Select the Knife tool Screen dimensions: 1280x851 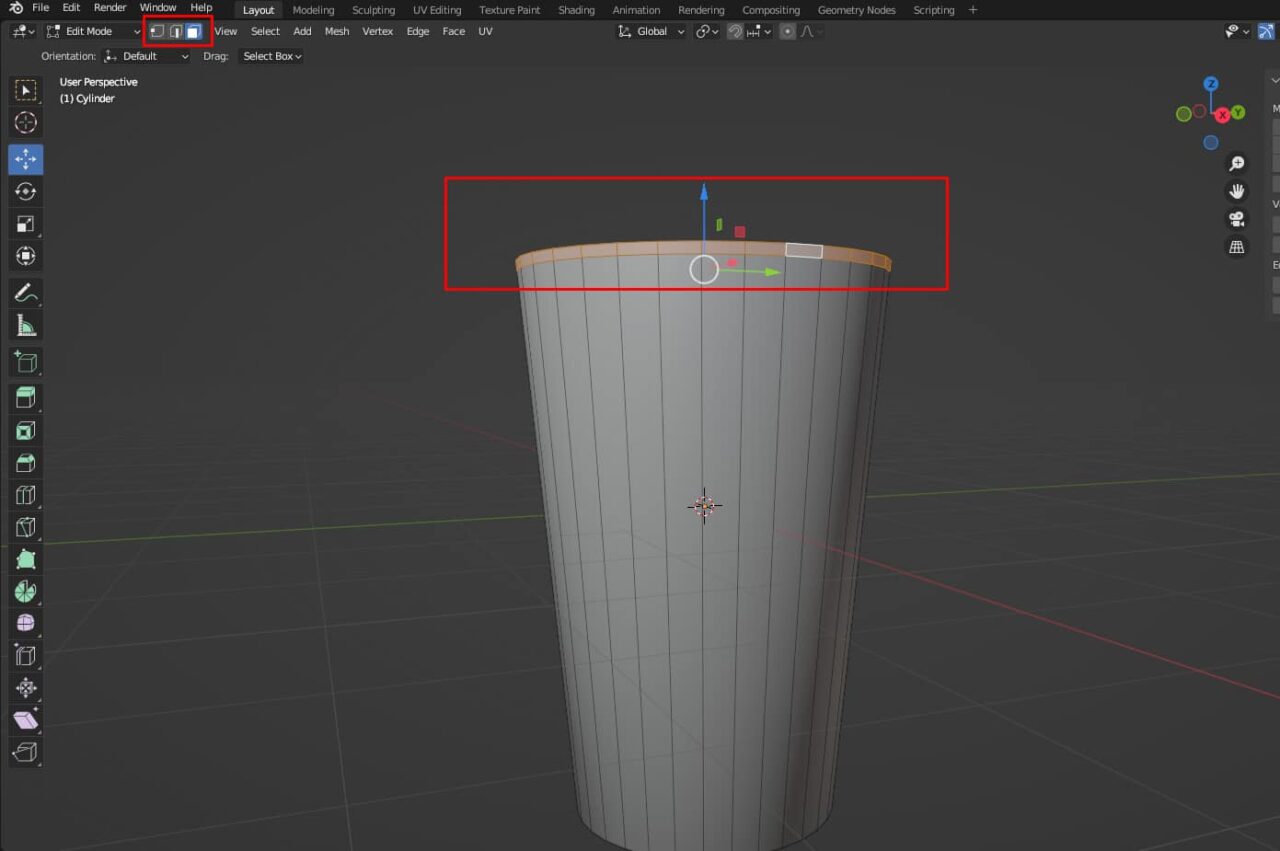coord(25,526)
